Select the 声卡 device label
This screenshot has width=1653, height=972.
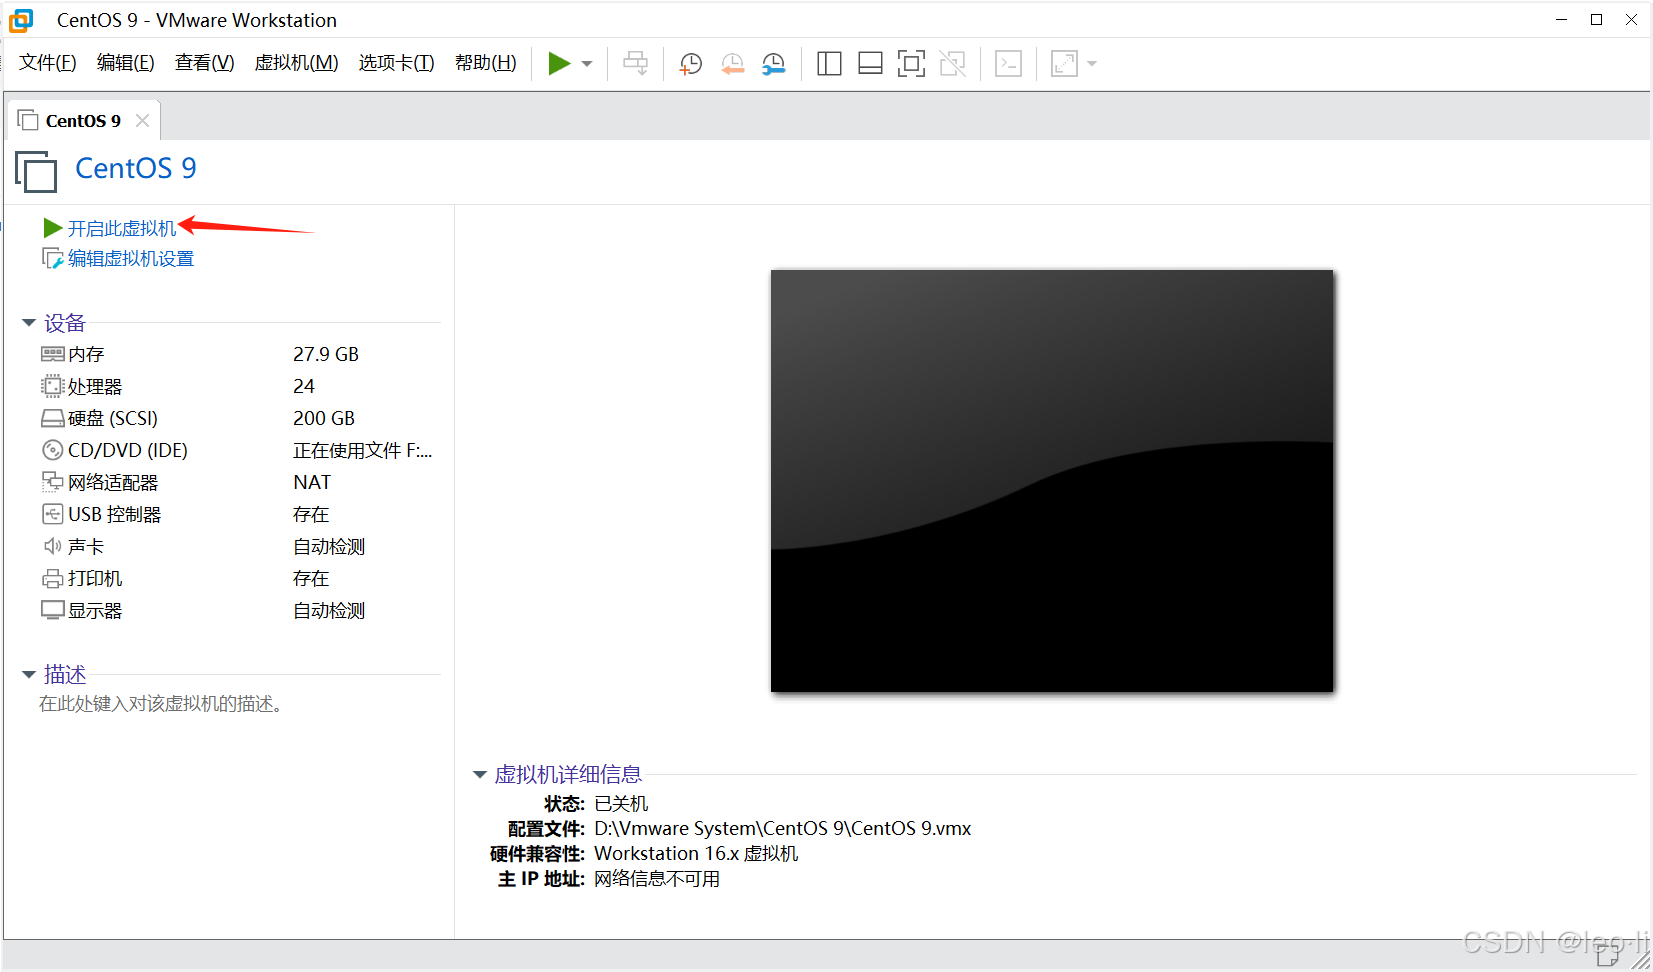pos(86,546)
